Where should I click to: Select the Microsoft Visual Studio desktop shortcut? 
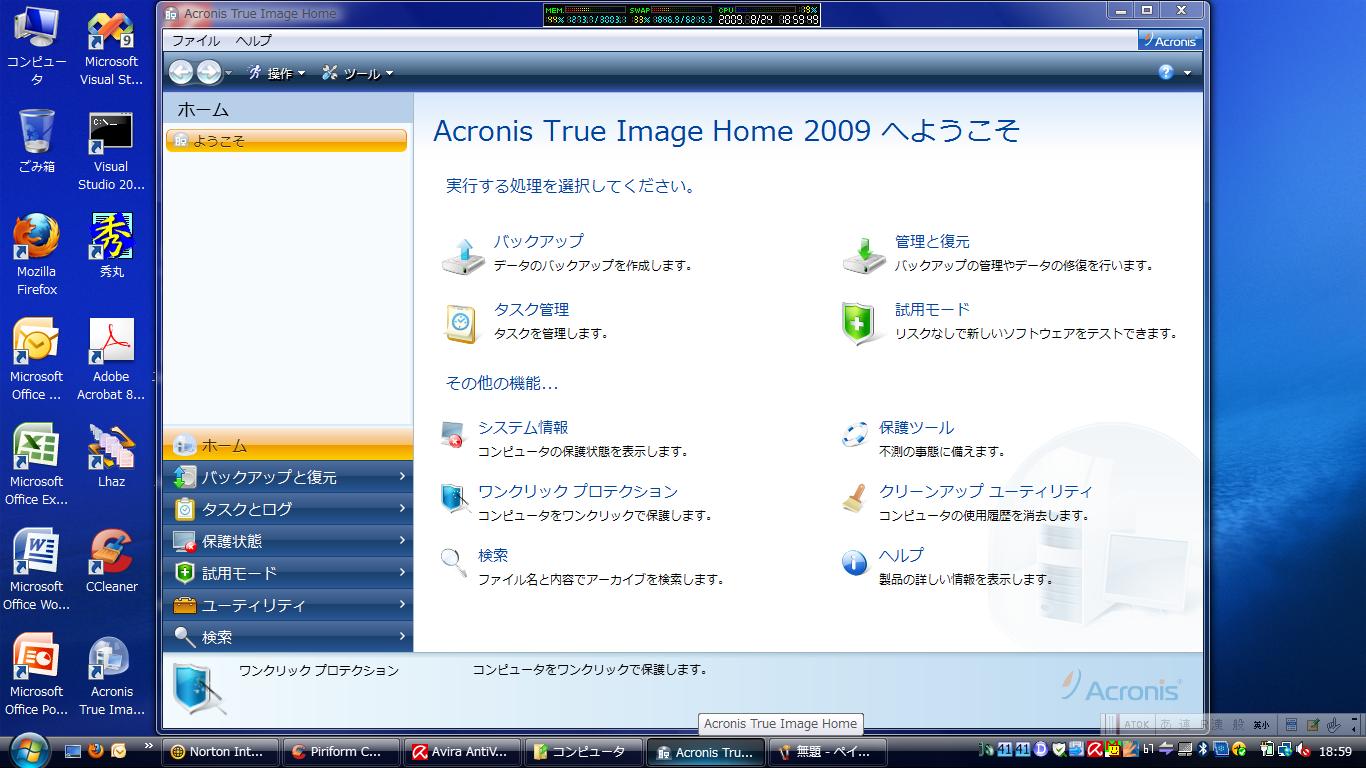pos(111,48)
